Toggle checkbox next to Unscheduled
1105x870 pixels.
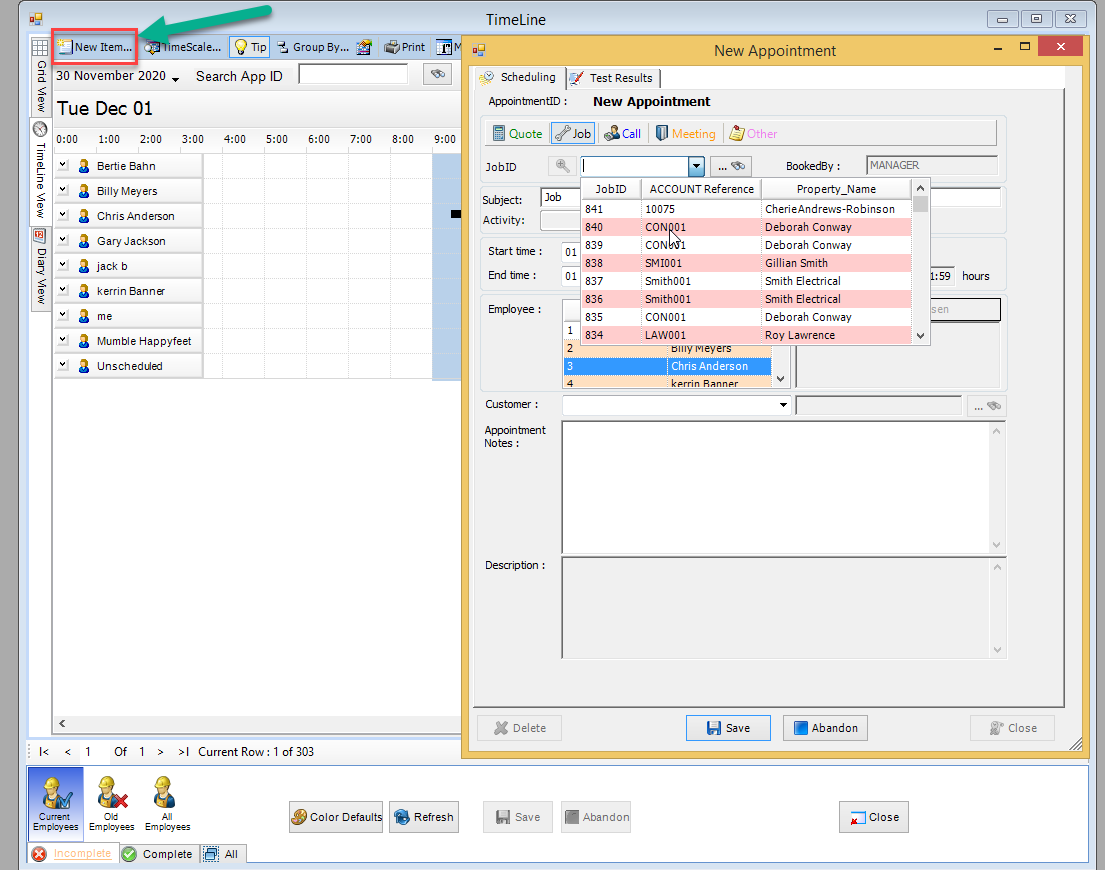pos(63,365)
